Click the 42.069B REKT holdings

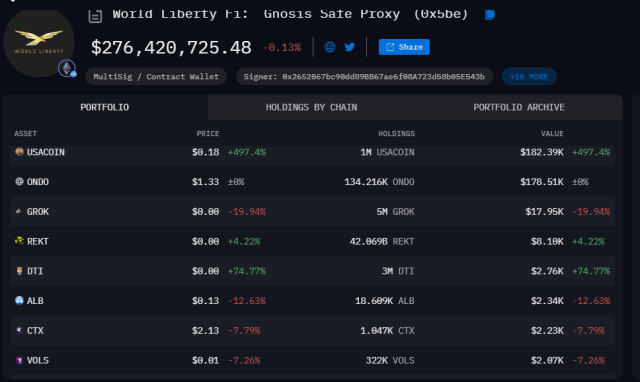[382, 242]
